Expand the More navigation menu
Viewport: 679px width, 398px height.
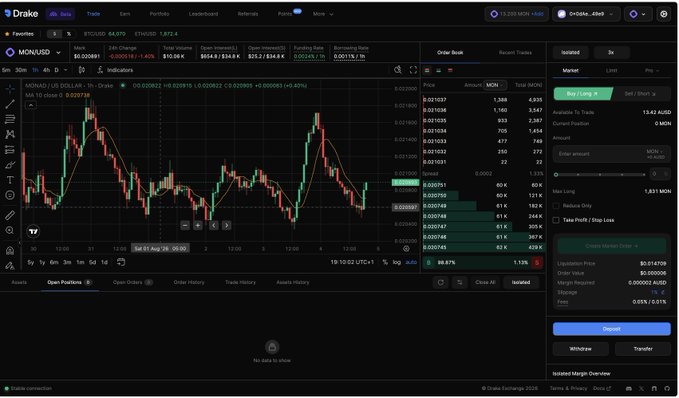323,14
